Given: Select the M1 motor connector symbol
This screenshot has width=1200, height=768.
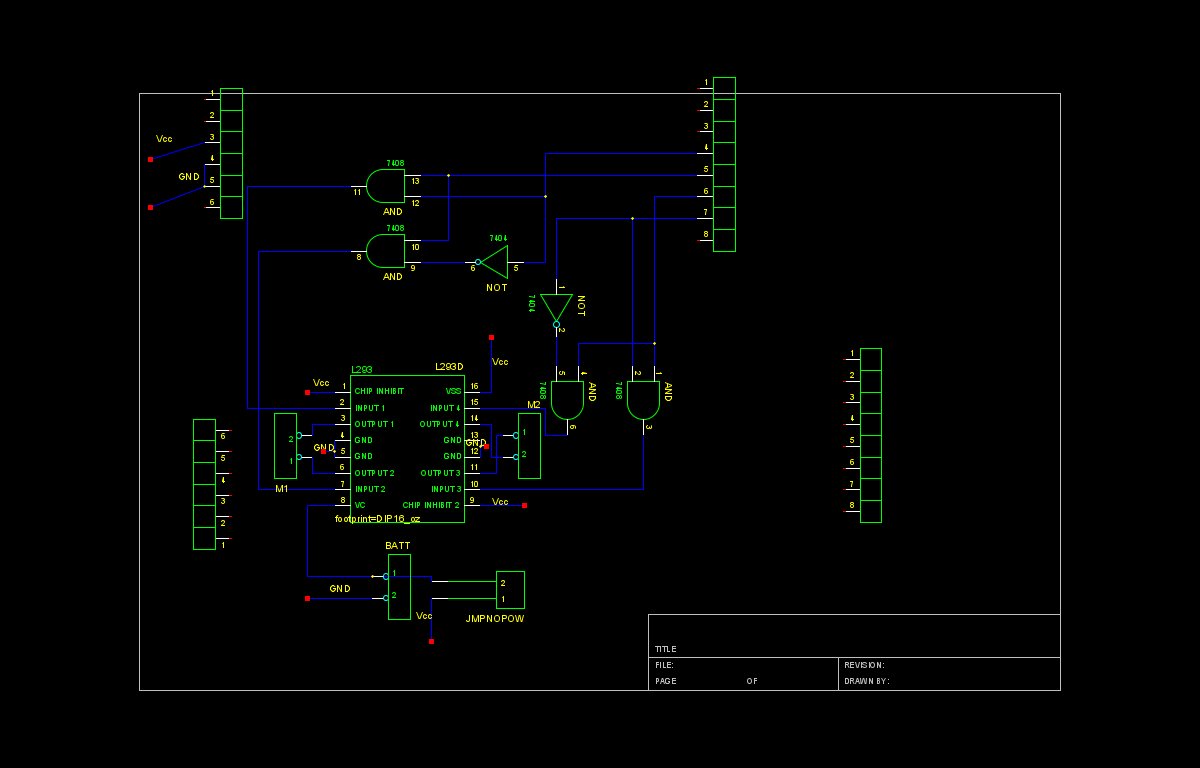Looking at the screenshot, I should click(285, 446).
